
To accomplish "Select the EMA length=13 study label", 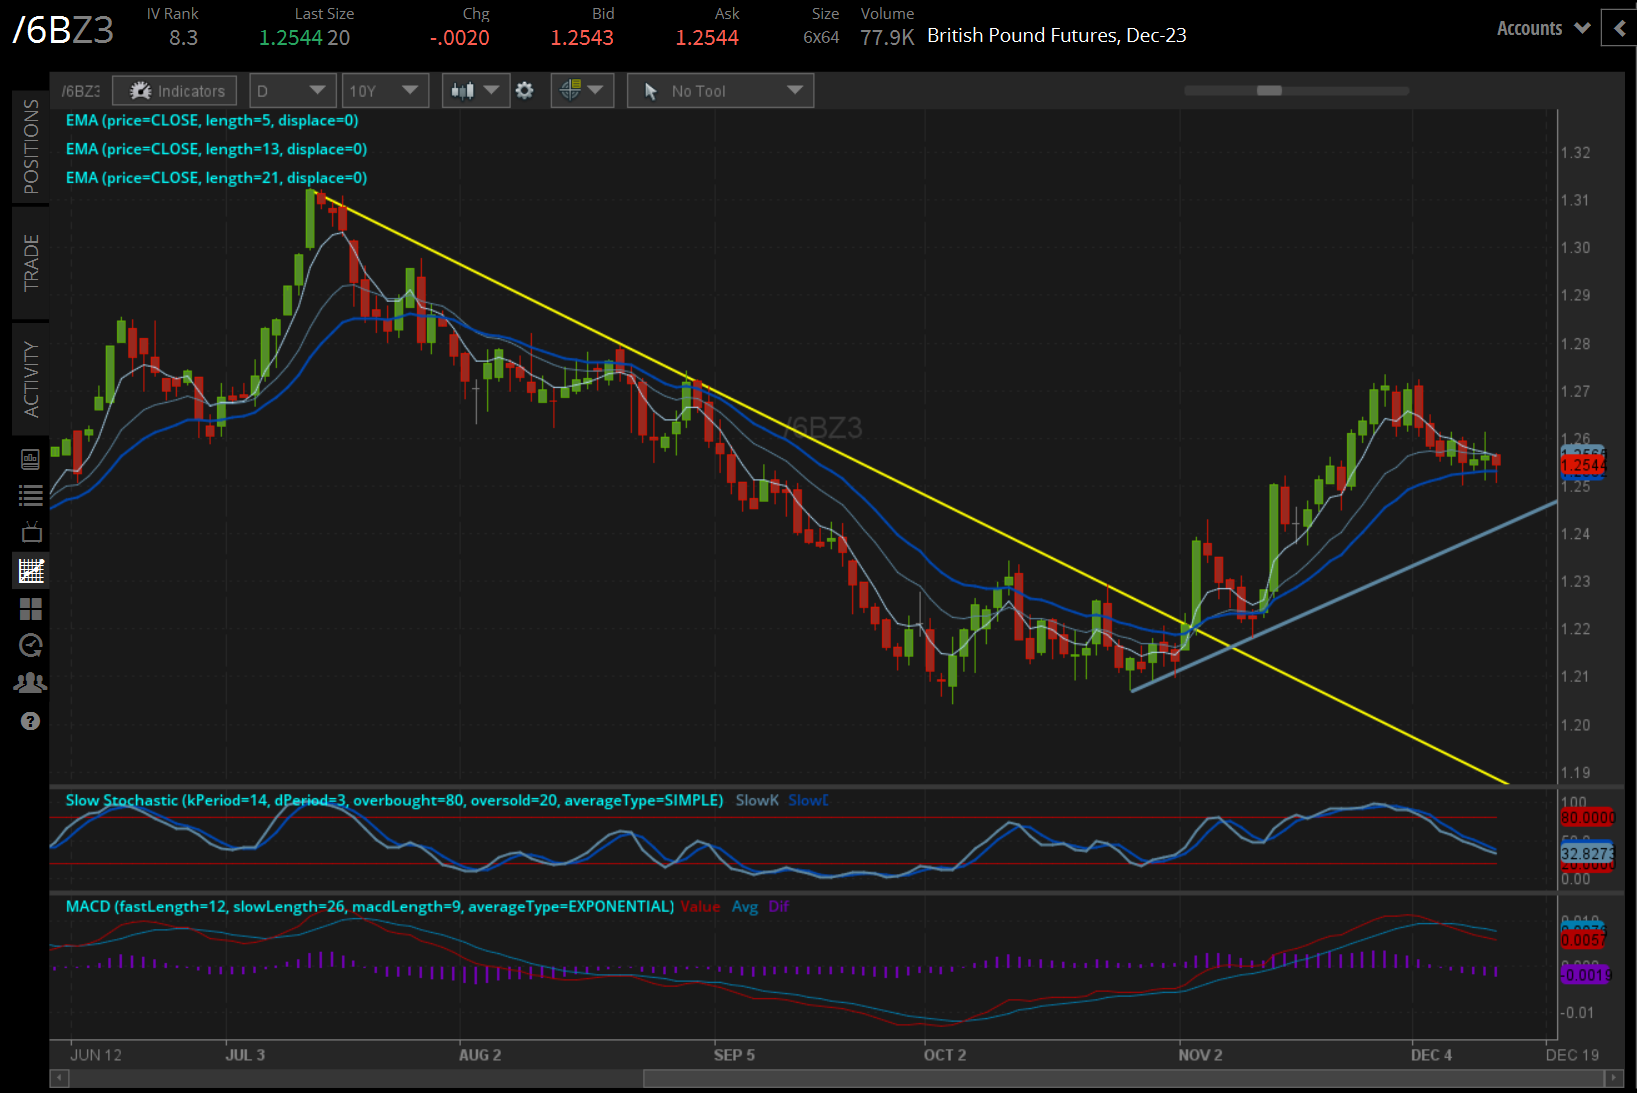I will pos(216,149).
